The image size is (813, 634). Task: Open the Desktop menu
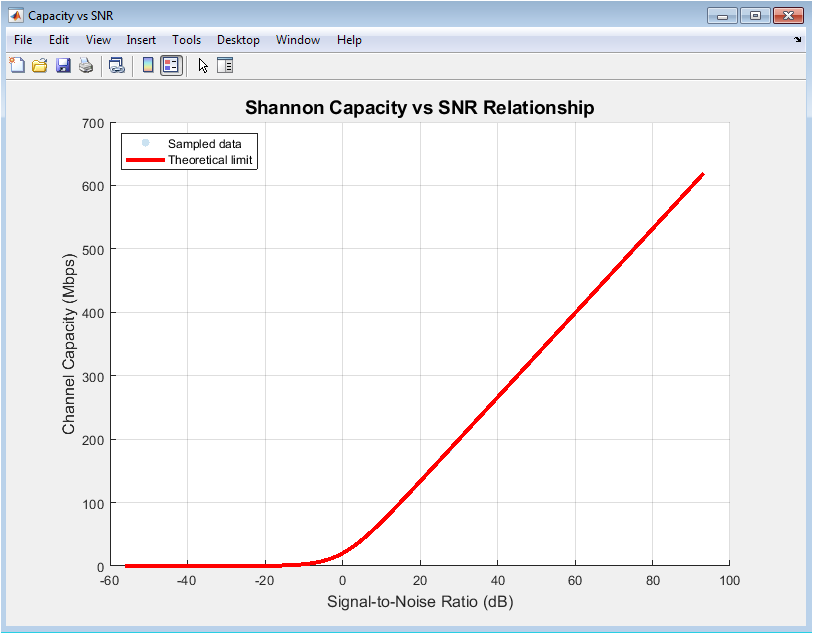pyautogui.click(x=238, y=40)
